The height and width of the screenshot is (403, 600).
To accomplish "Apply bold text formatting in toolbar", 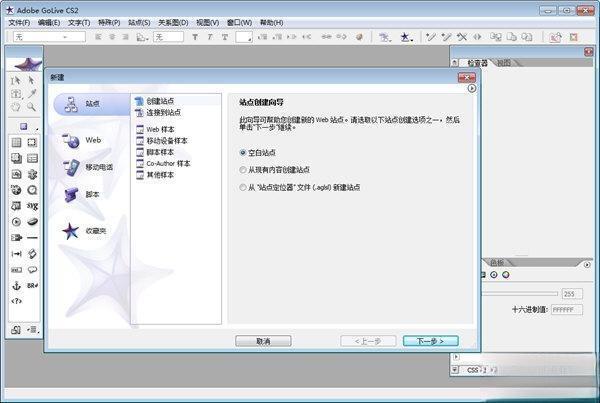I will [195, 37].
